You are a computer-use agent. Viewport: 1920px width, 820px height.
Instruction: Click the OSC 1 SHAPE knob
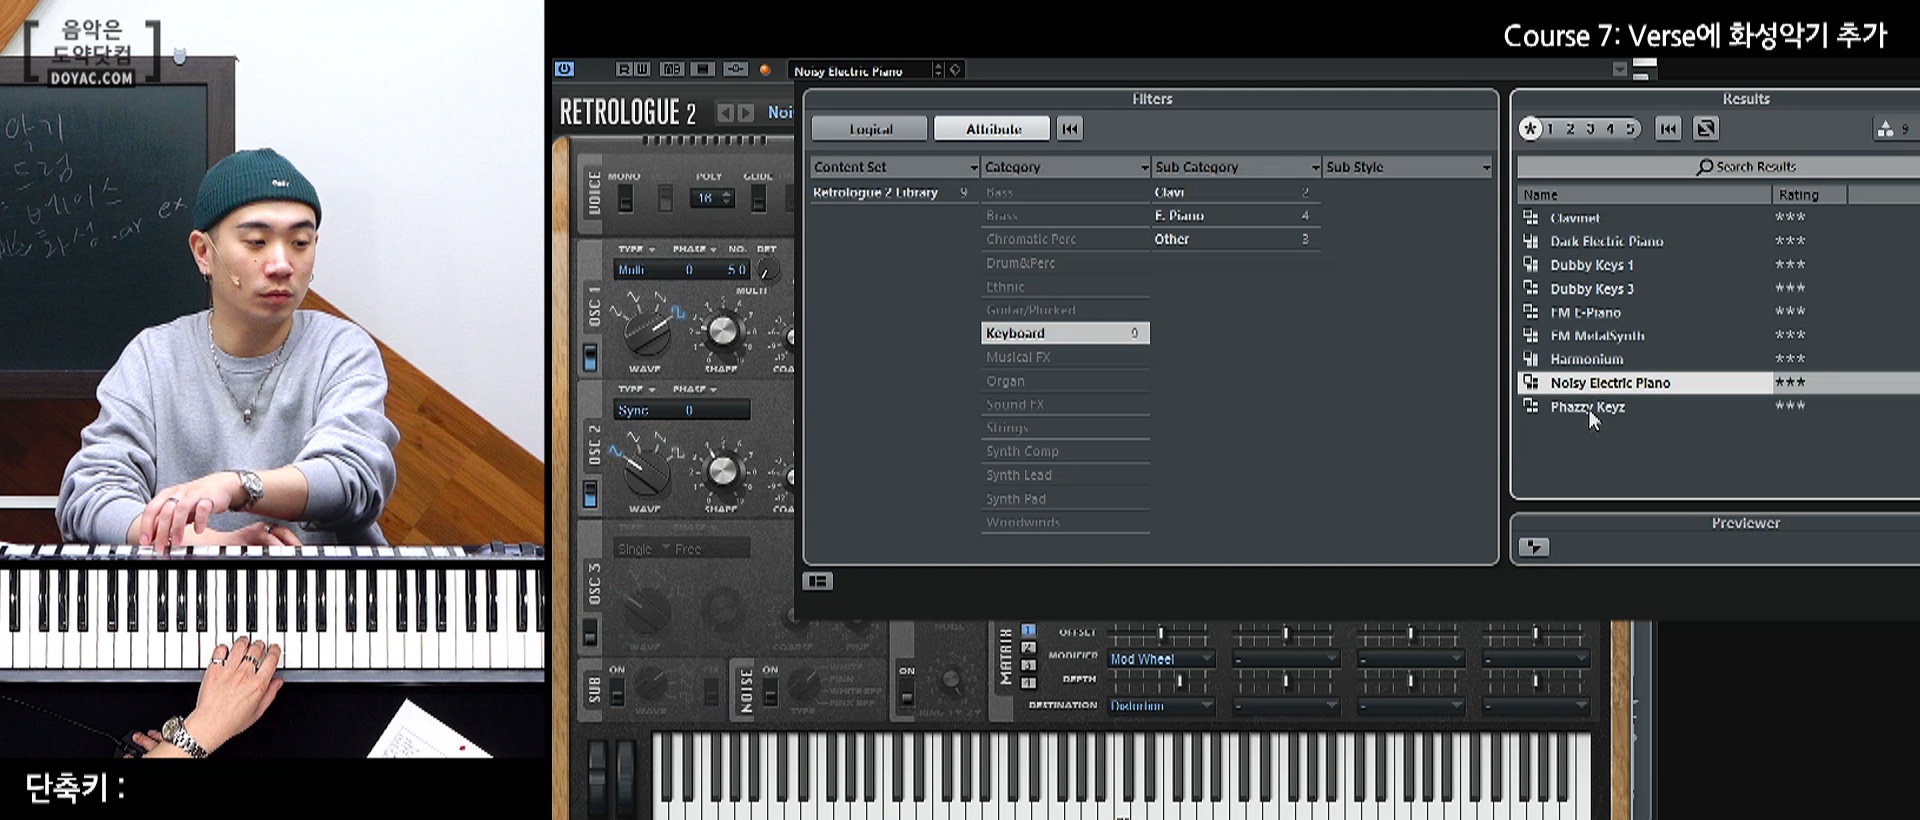(722, 330)
